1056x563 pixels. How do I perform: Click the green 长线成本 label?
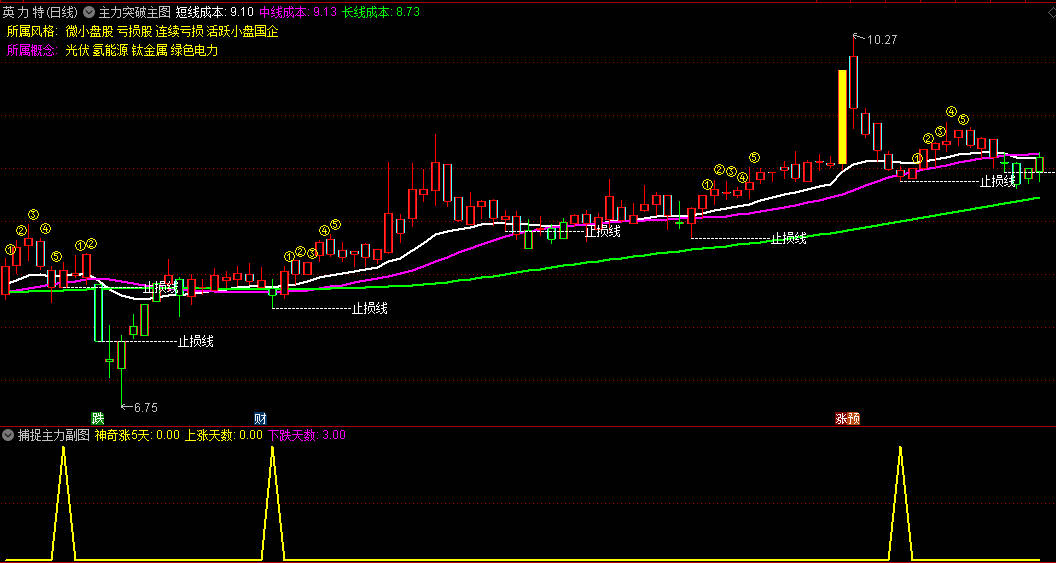381,13
